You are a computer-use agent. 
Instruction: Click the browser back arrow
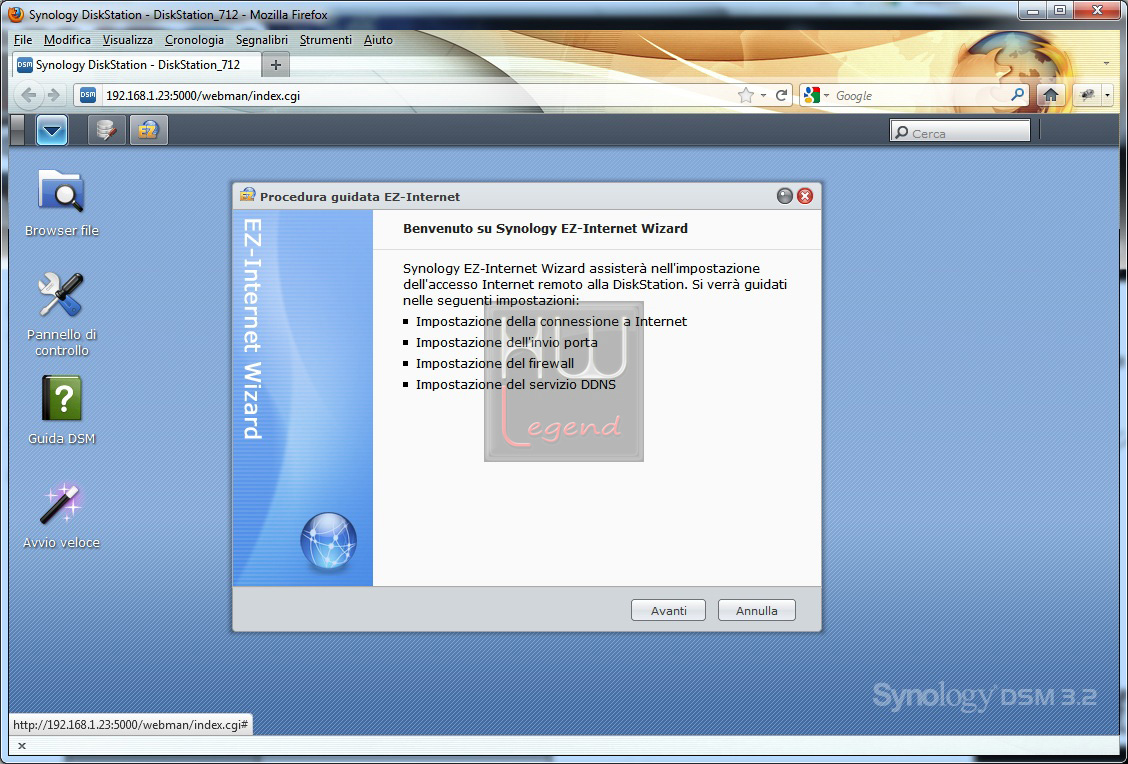(29, 95)
